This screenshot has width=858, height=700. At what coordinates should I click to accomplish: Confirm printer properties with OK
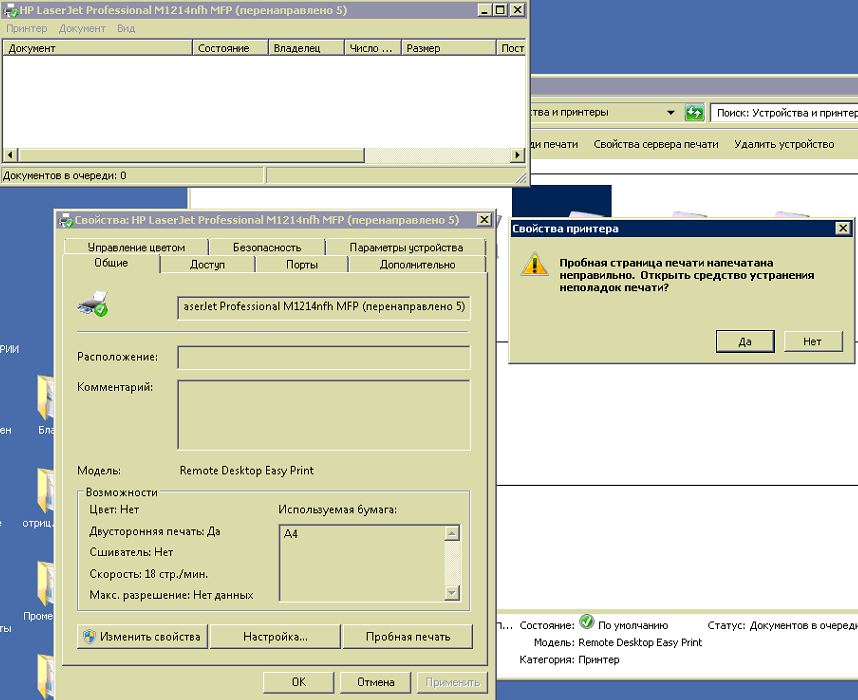click(x=299, y=682)
